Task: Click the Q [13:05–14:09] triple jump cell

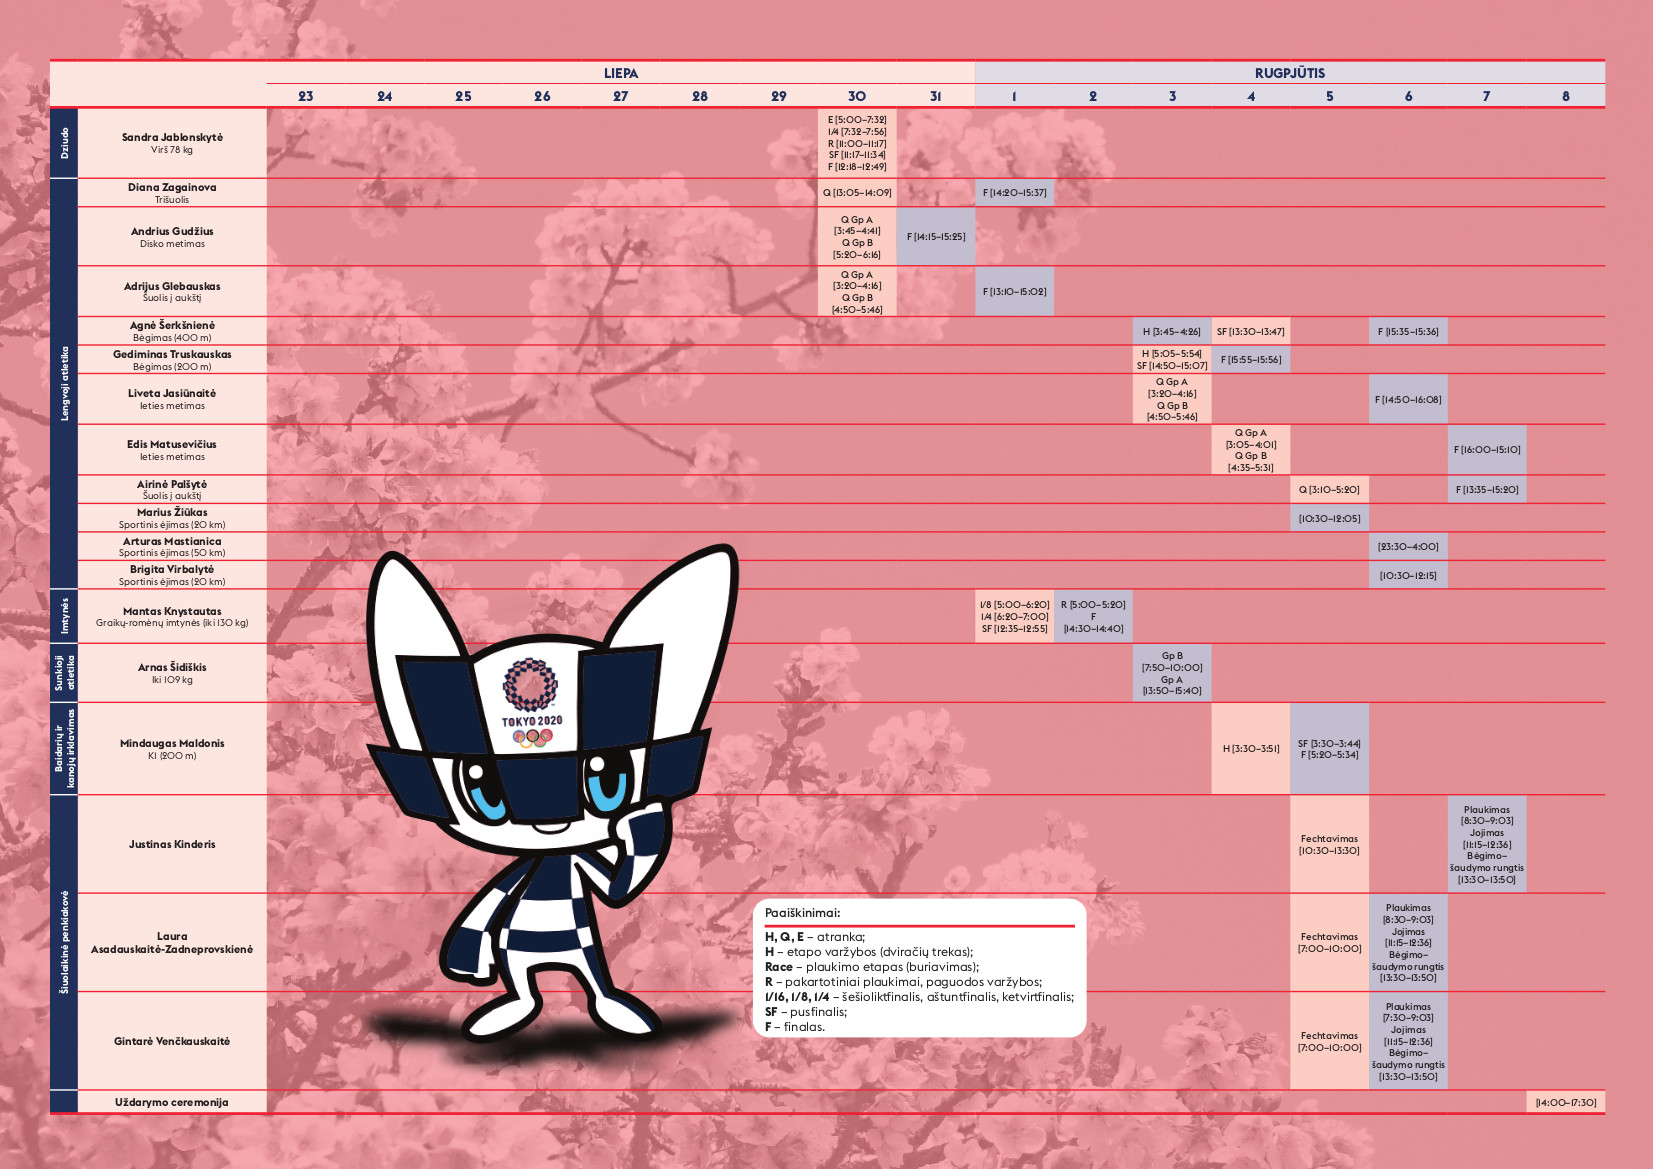Action: point(857,193)
